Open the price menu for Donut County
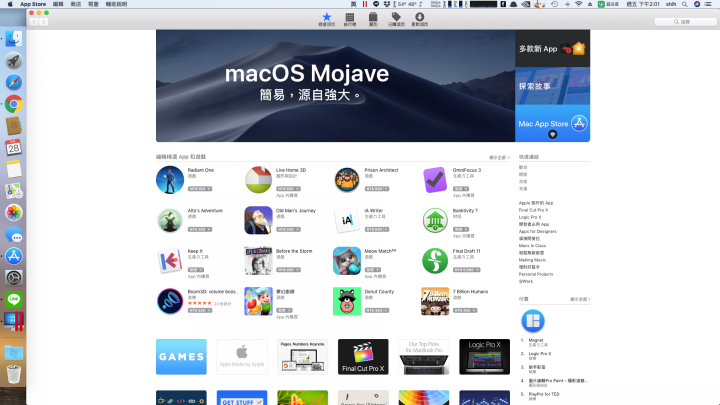The image size is (720, 405). pyautogui.click(x=377, y=310)
